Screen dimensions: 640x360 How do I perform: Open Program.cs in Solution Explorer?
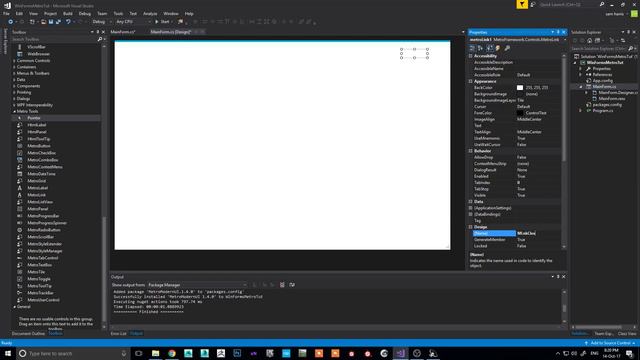[x=602, y=111]
